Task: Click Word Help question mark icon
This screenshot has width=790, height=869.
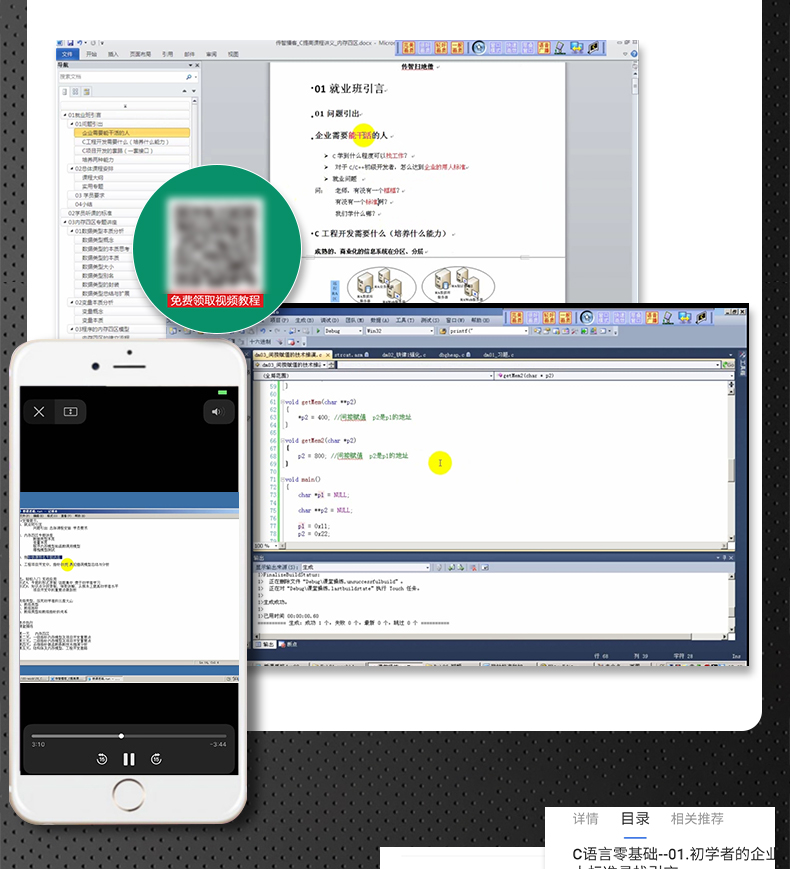Action: 634,54
